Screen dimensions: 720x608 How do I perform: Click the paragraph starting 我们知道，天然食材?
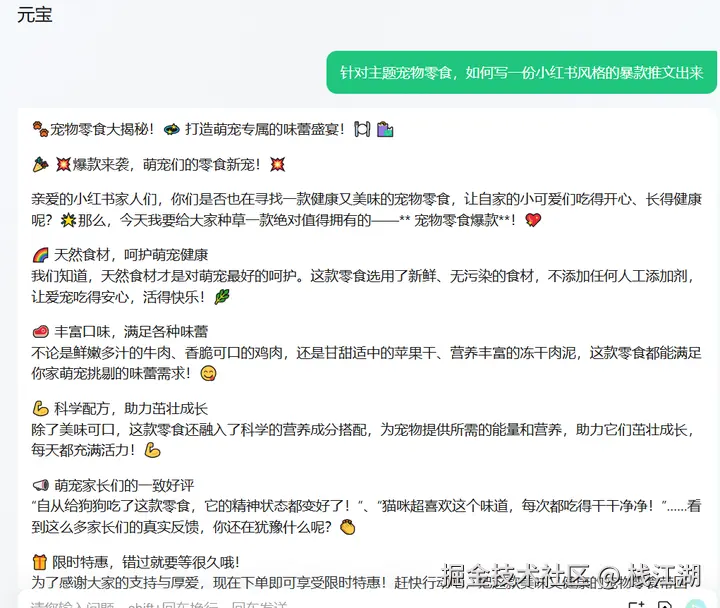point(364,286)
